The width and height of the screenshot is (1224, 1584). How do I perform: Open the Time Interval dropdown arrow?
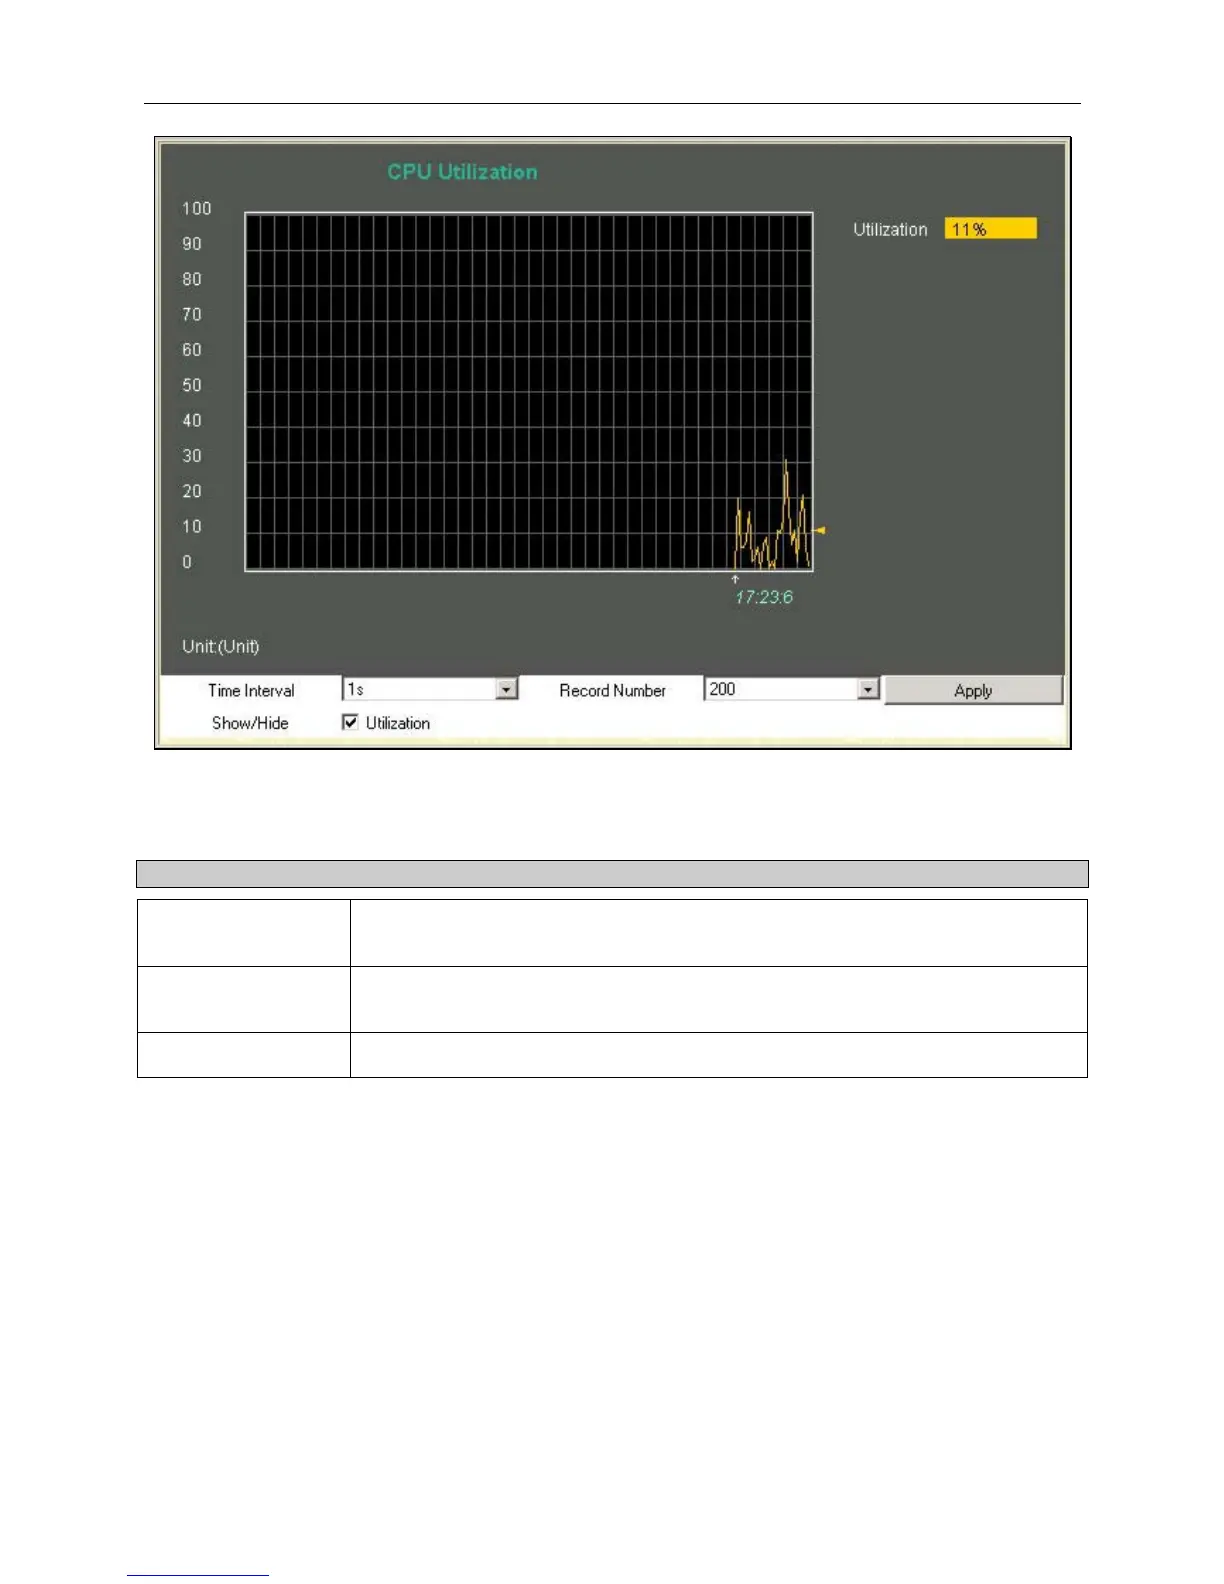coord(507,689)
